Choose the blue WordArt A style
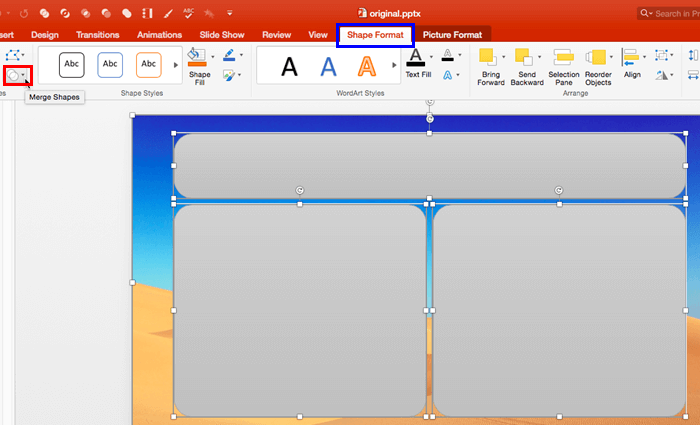 [x=328, y=66]
